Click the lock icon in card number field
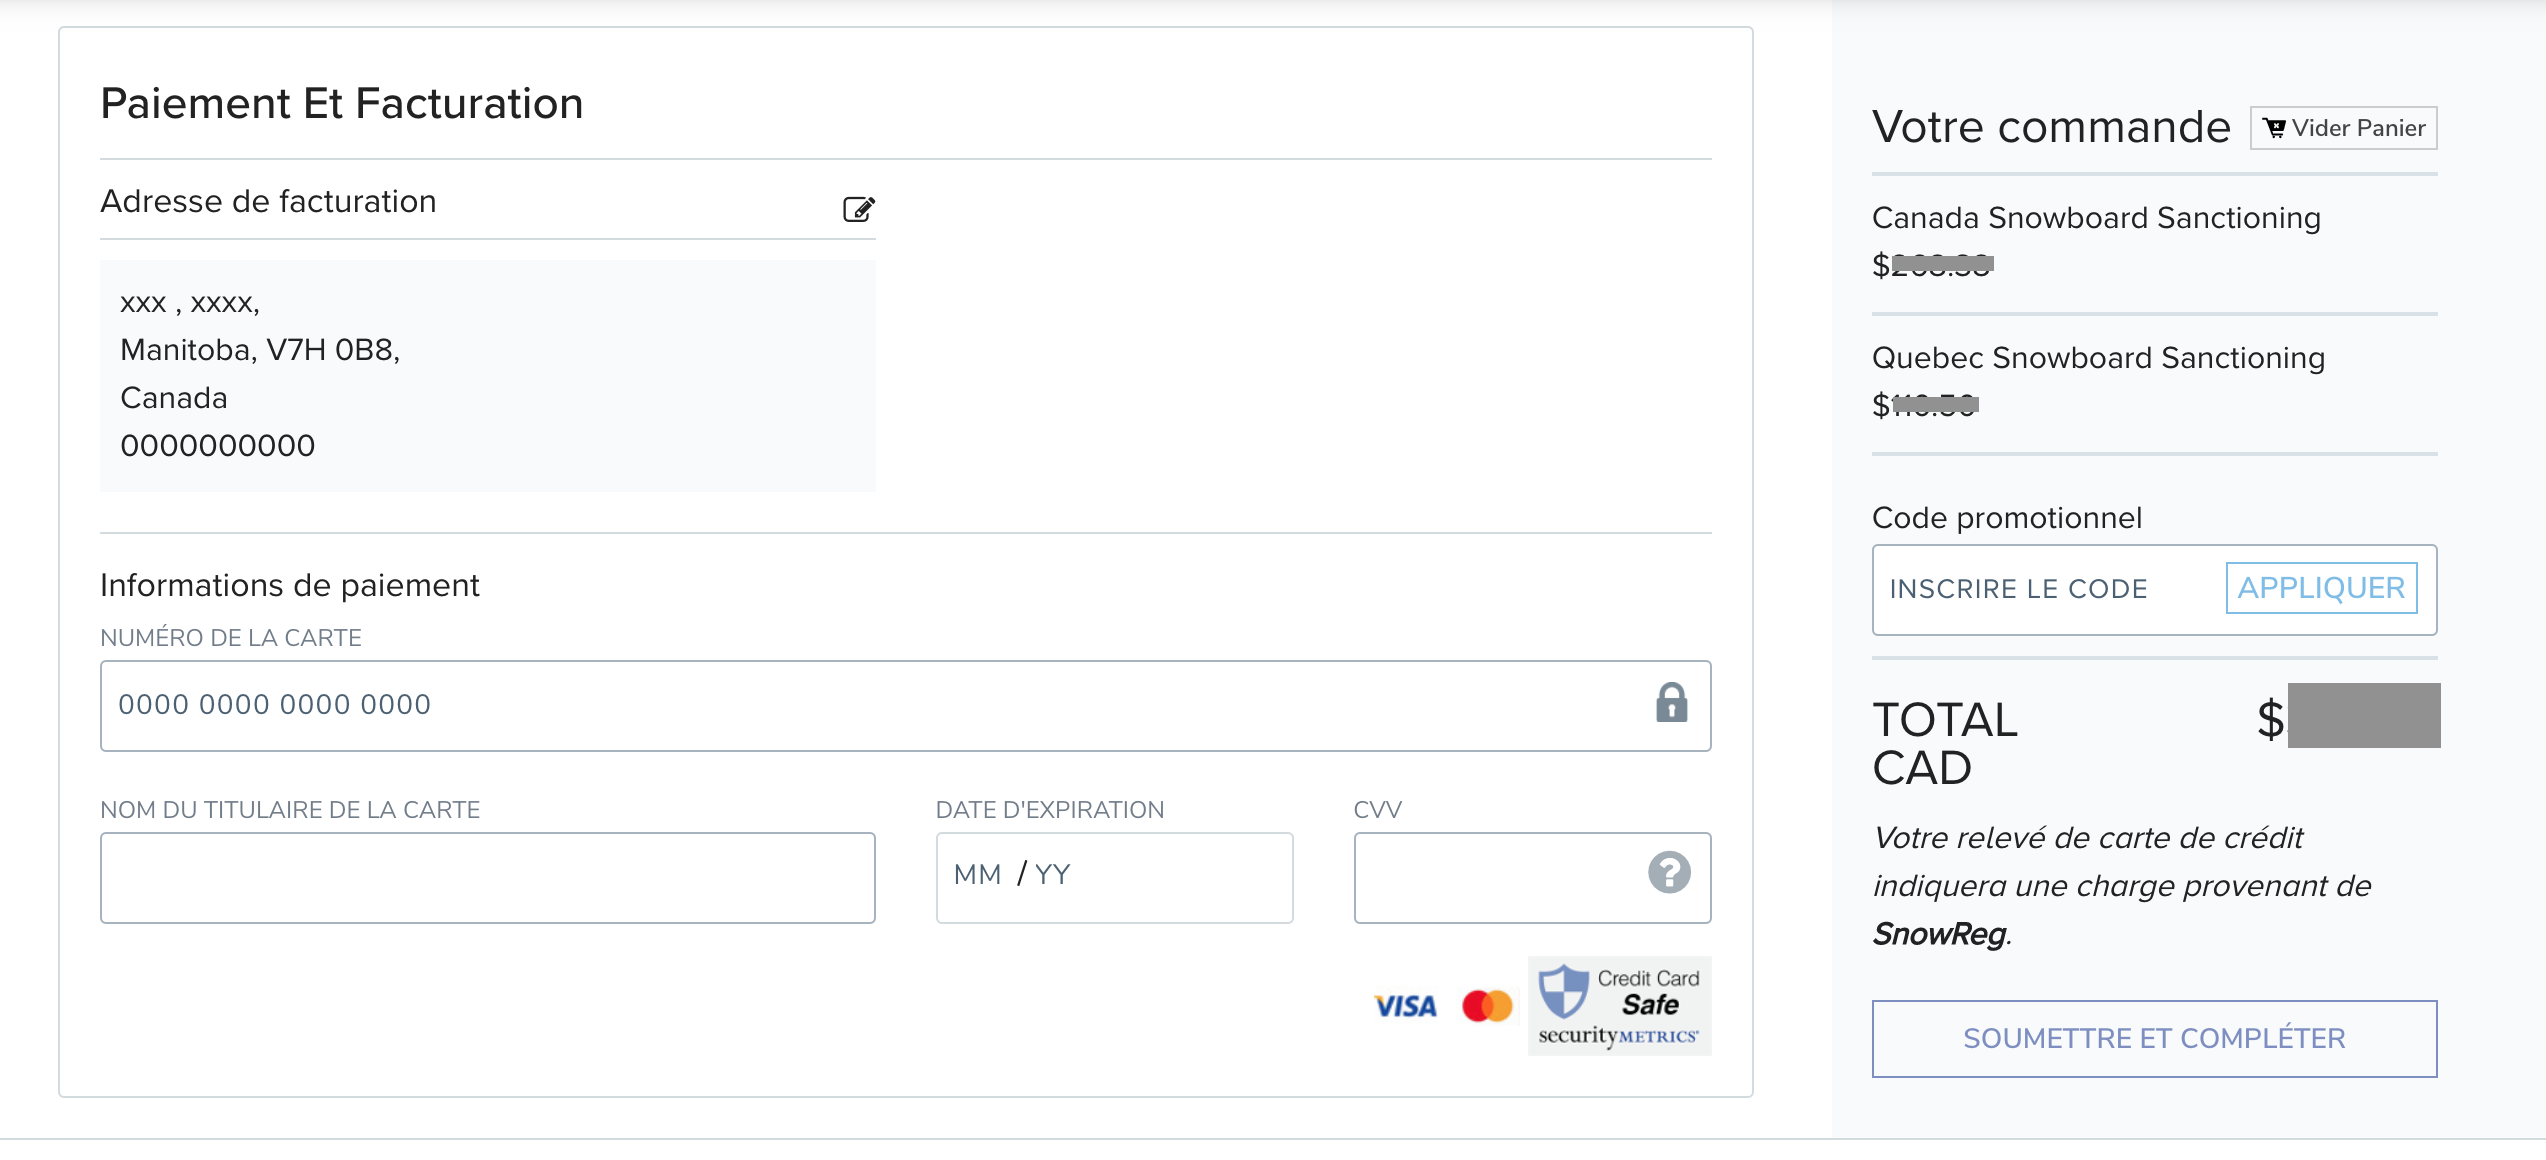 tap(1671, 703)
